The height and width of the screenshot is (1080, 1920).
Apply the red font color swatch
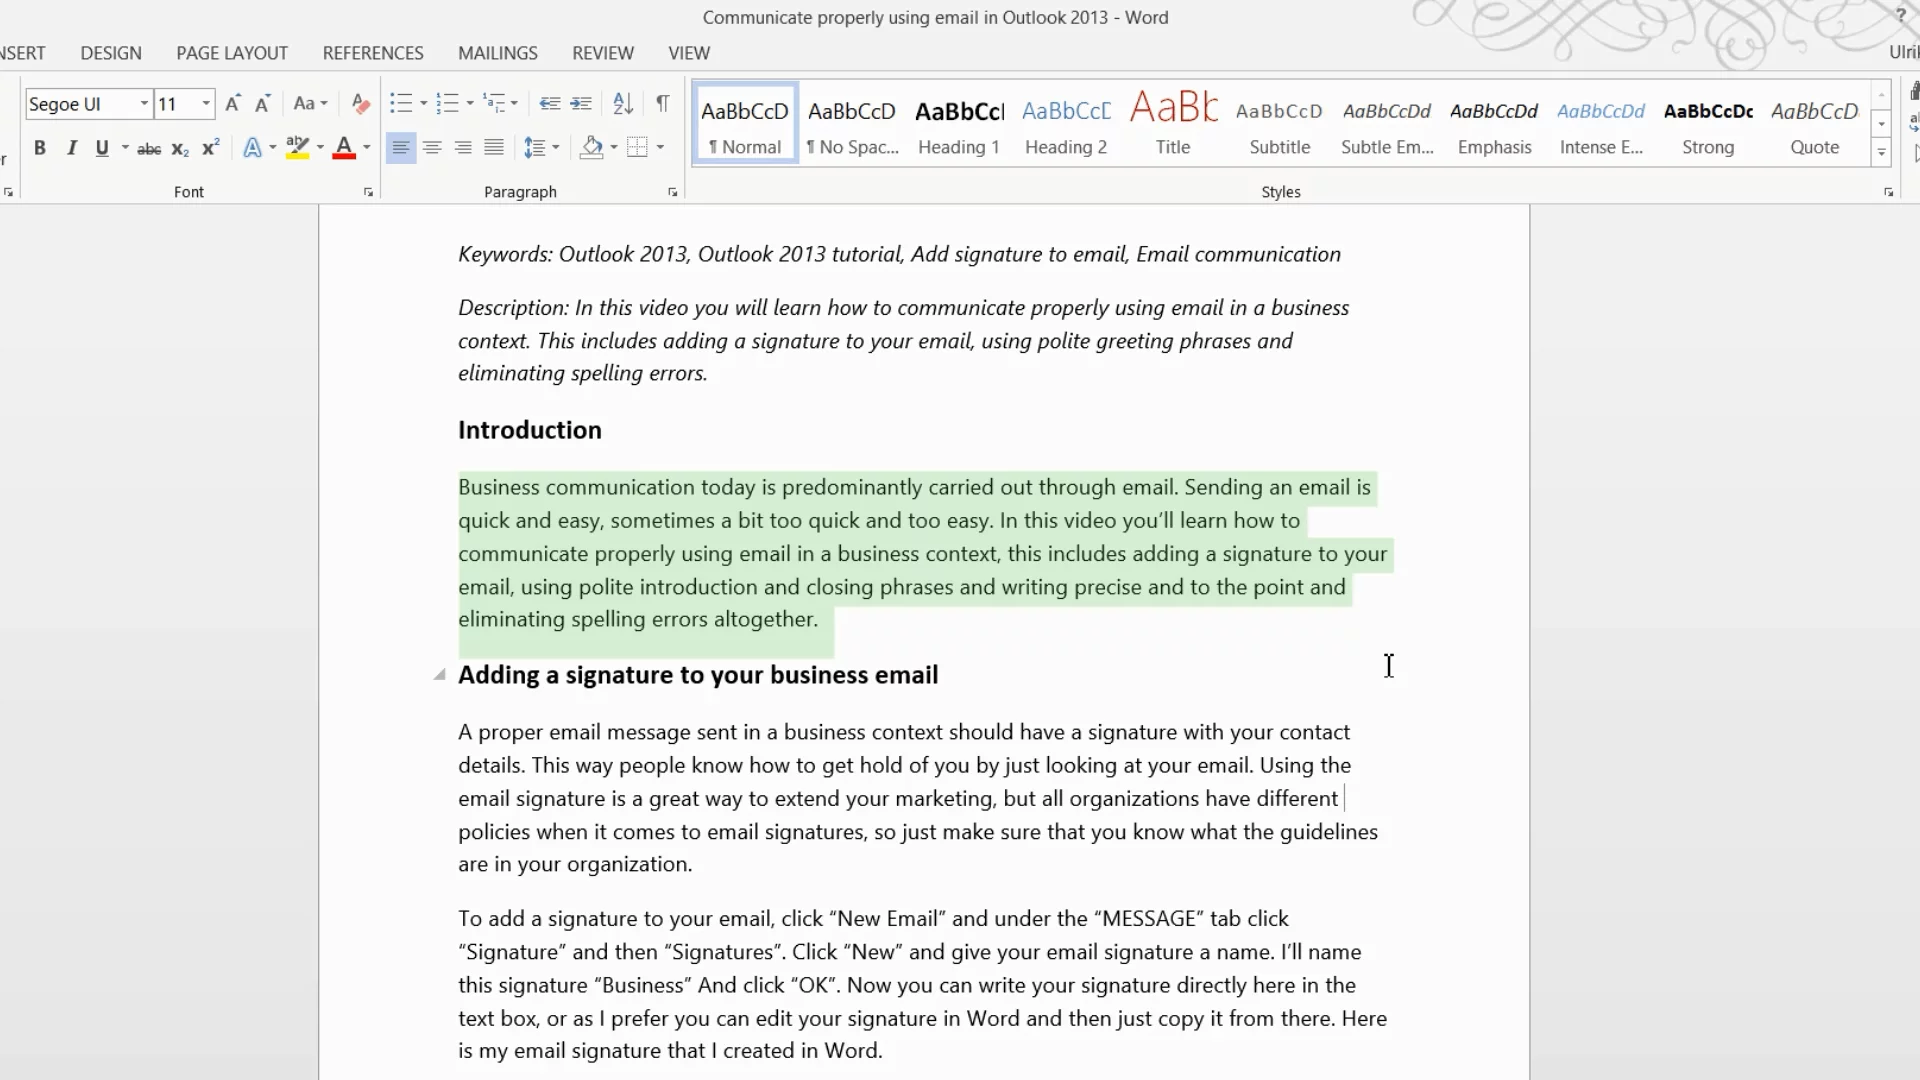point(344,149)
